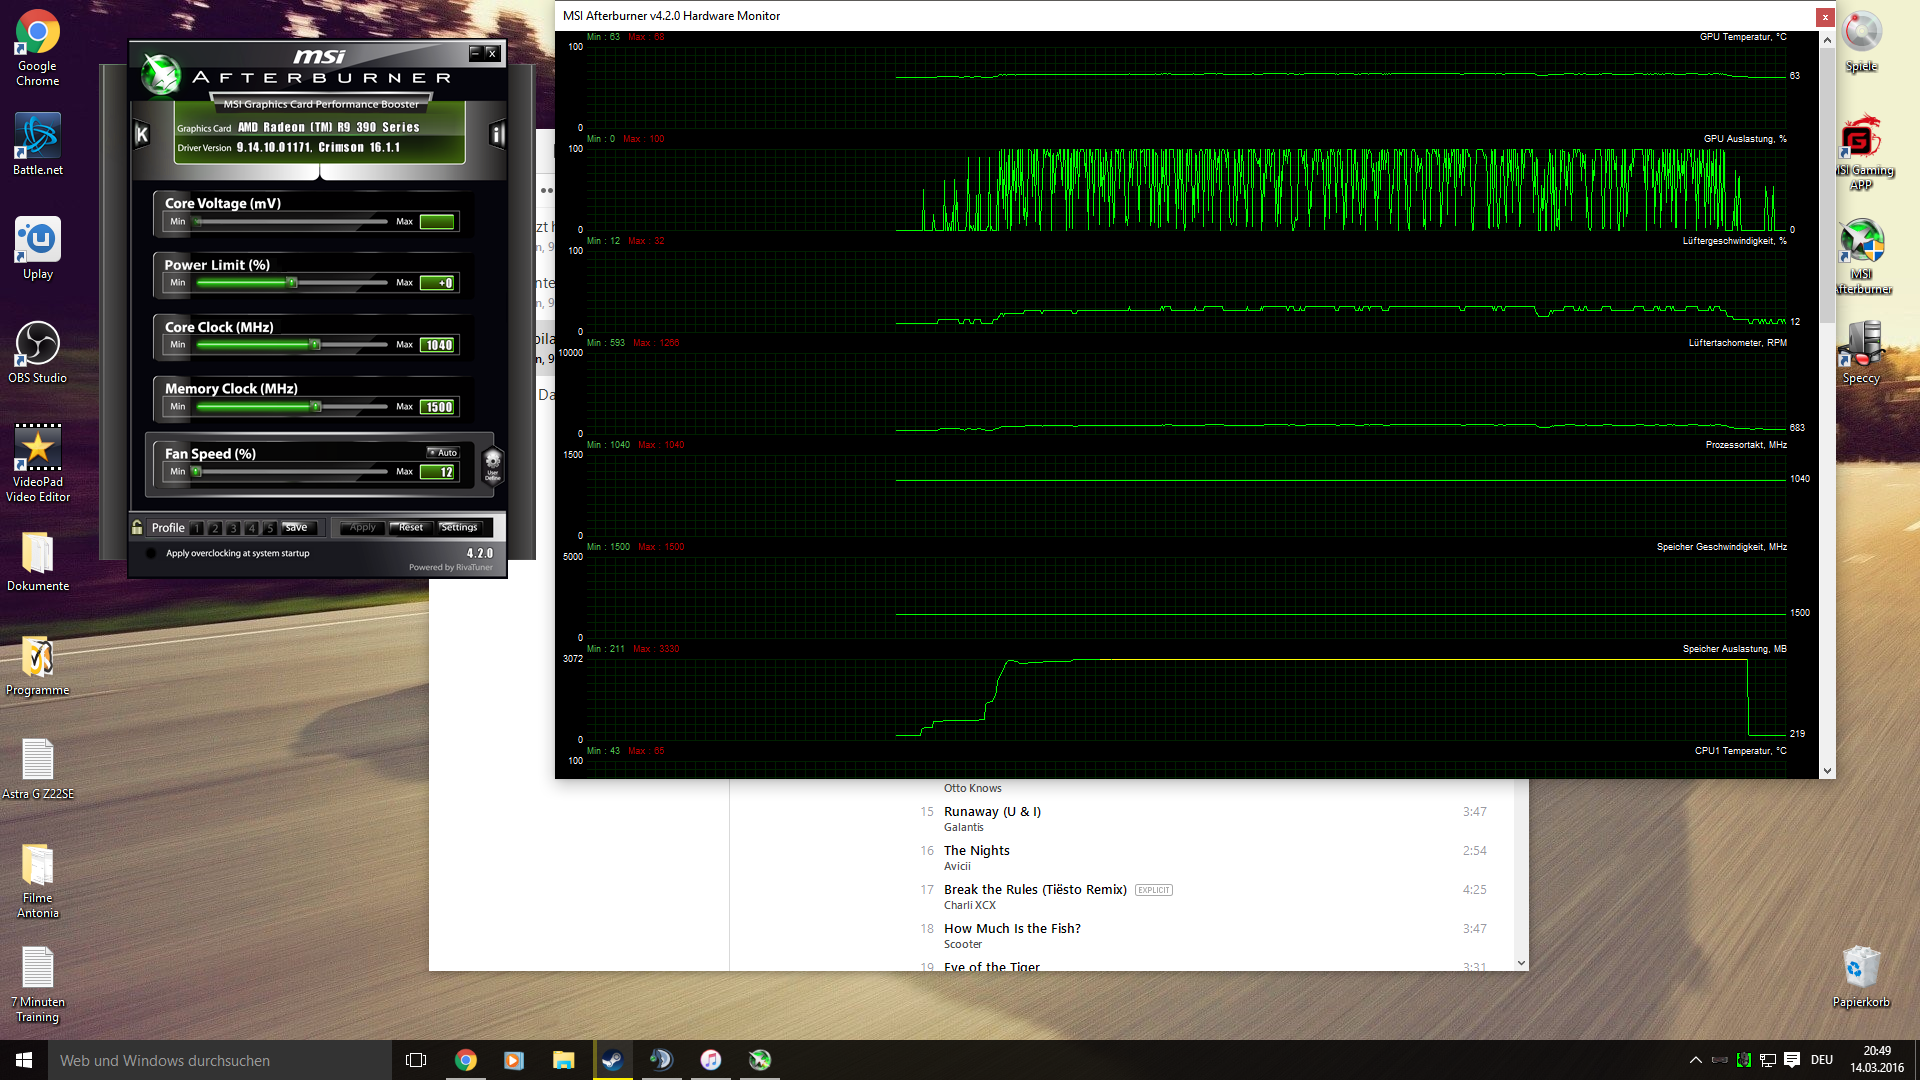Click the User Define fan gear icon
Viewport: 1920px width, 1080px height.
pyautogui.click(x=492, y=465)
